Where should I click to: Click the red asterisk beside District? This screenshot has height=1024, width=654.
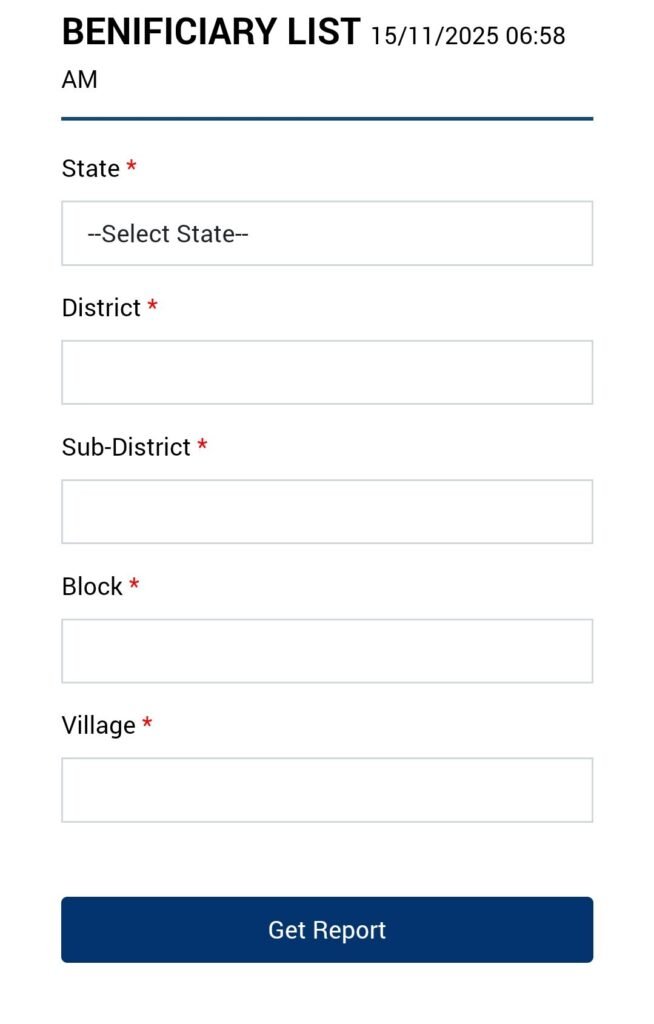(x=152, y=307)
